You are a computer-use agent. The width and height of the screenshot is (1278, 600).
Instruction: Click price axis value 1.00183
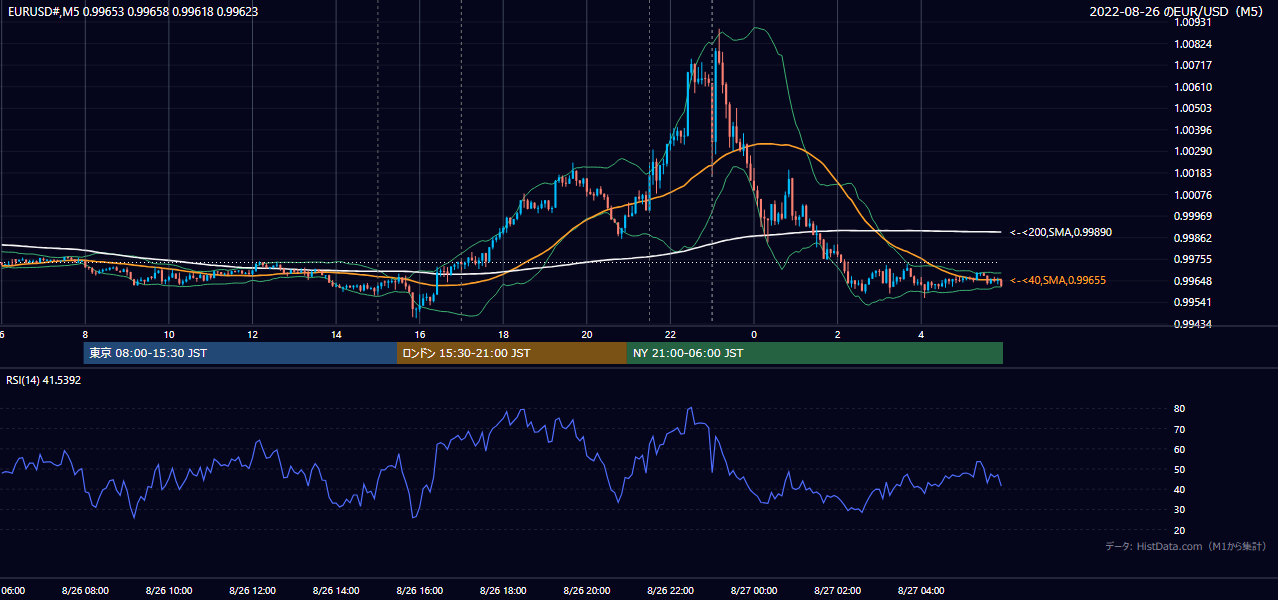1193,173
